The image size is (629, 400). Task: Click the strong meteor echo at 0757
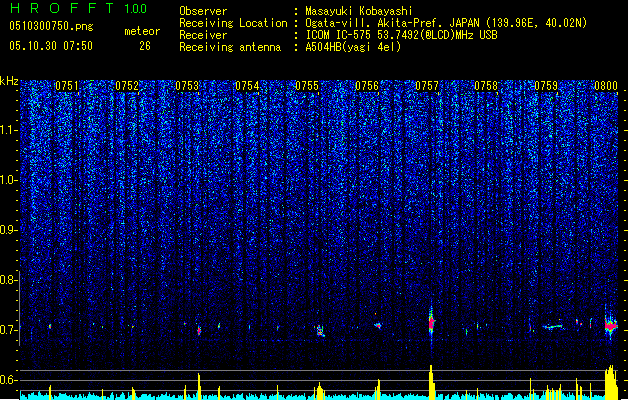431,323
